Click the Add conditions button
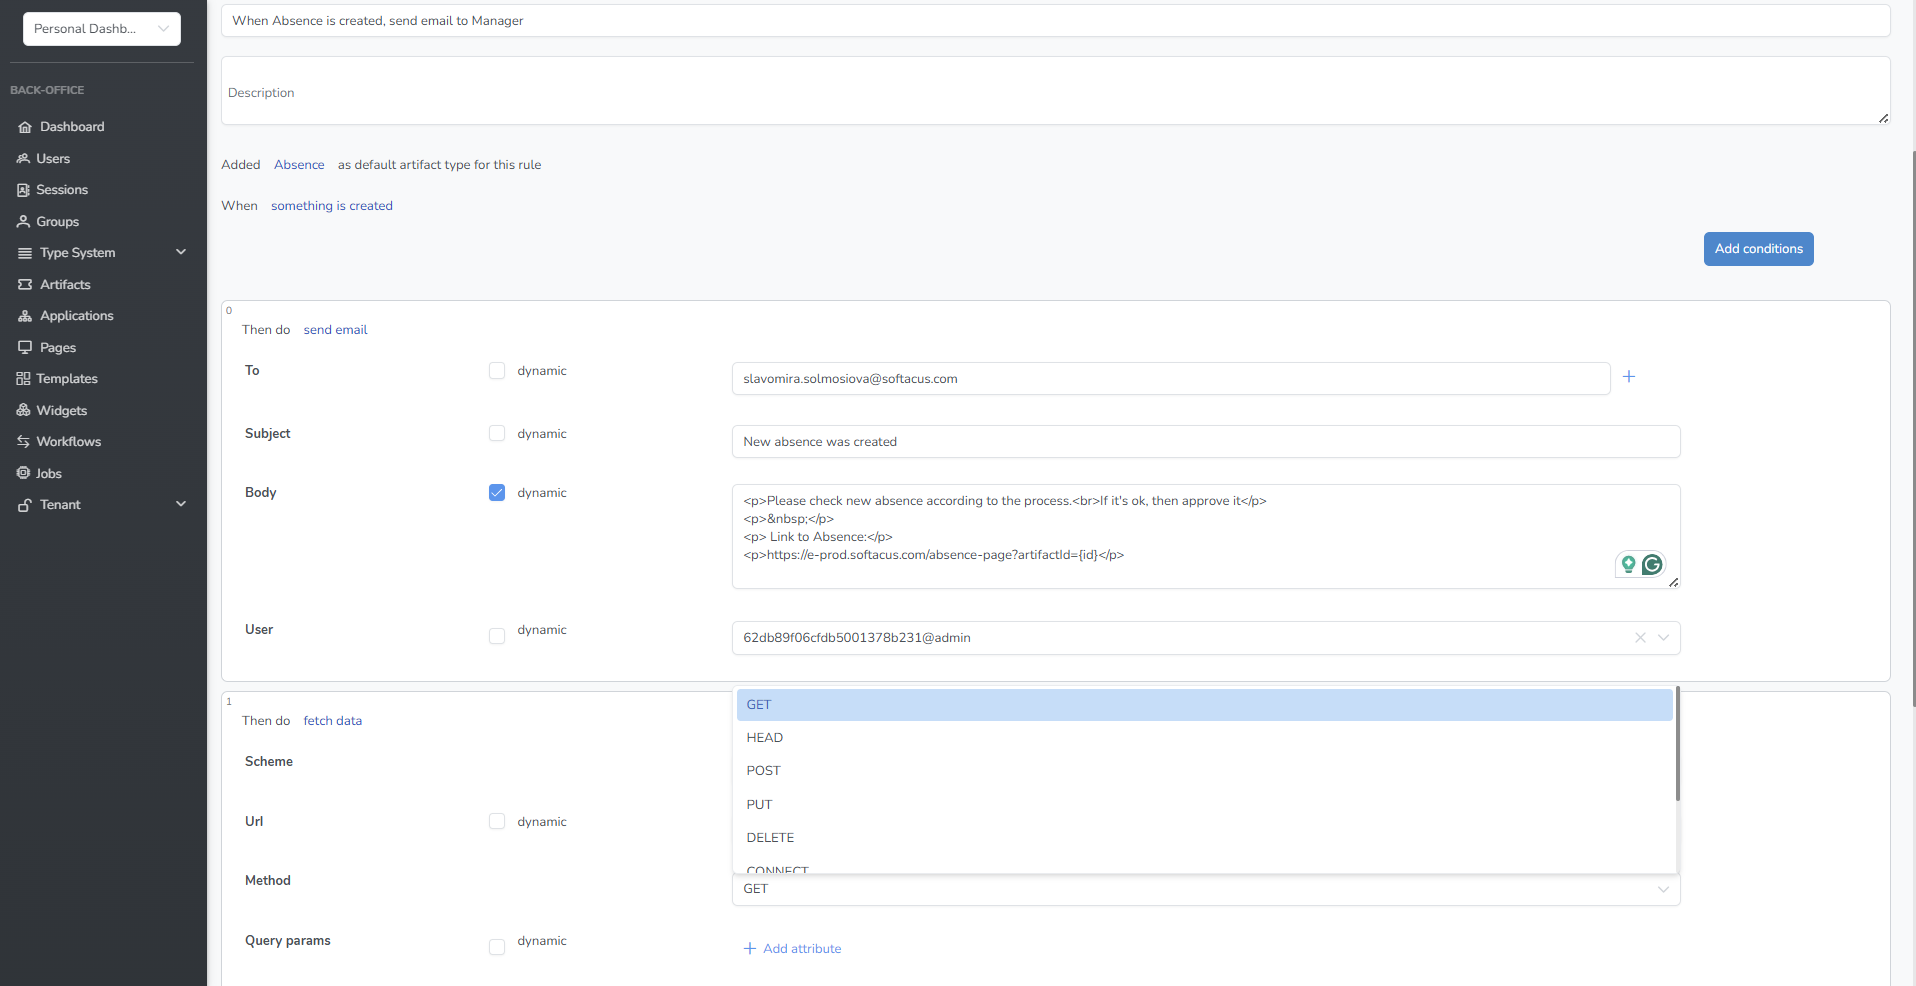1916x986 pixels. [x=1758, y=248]
